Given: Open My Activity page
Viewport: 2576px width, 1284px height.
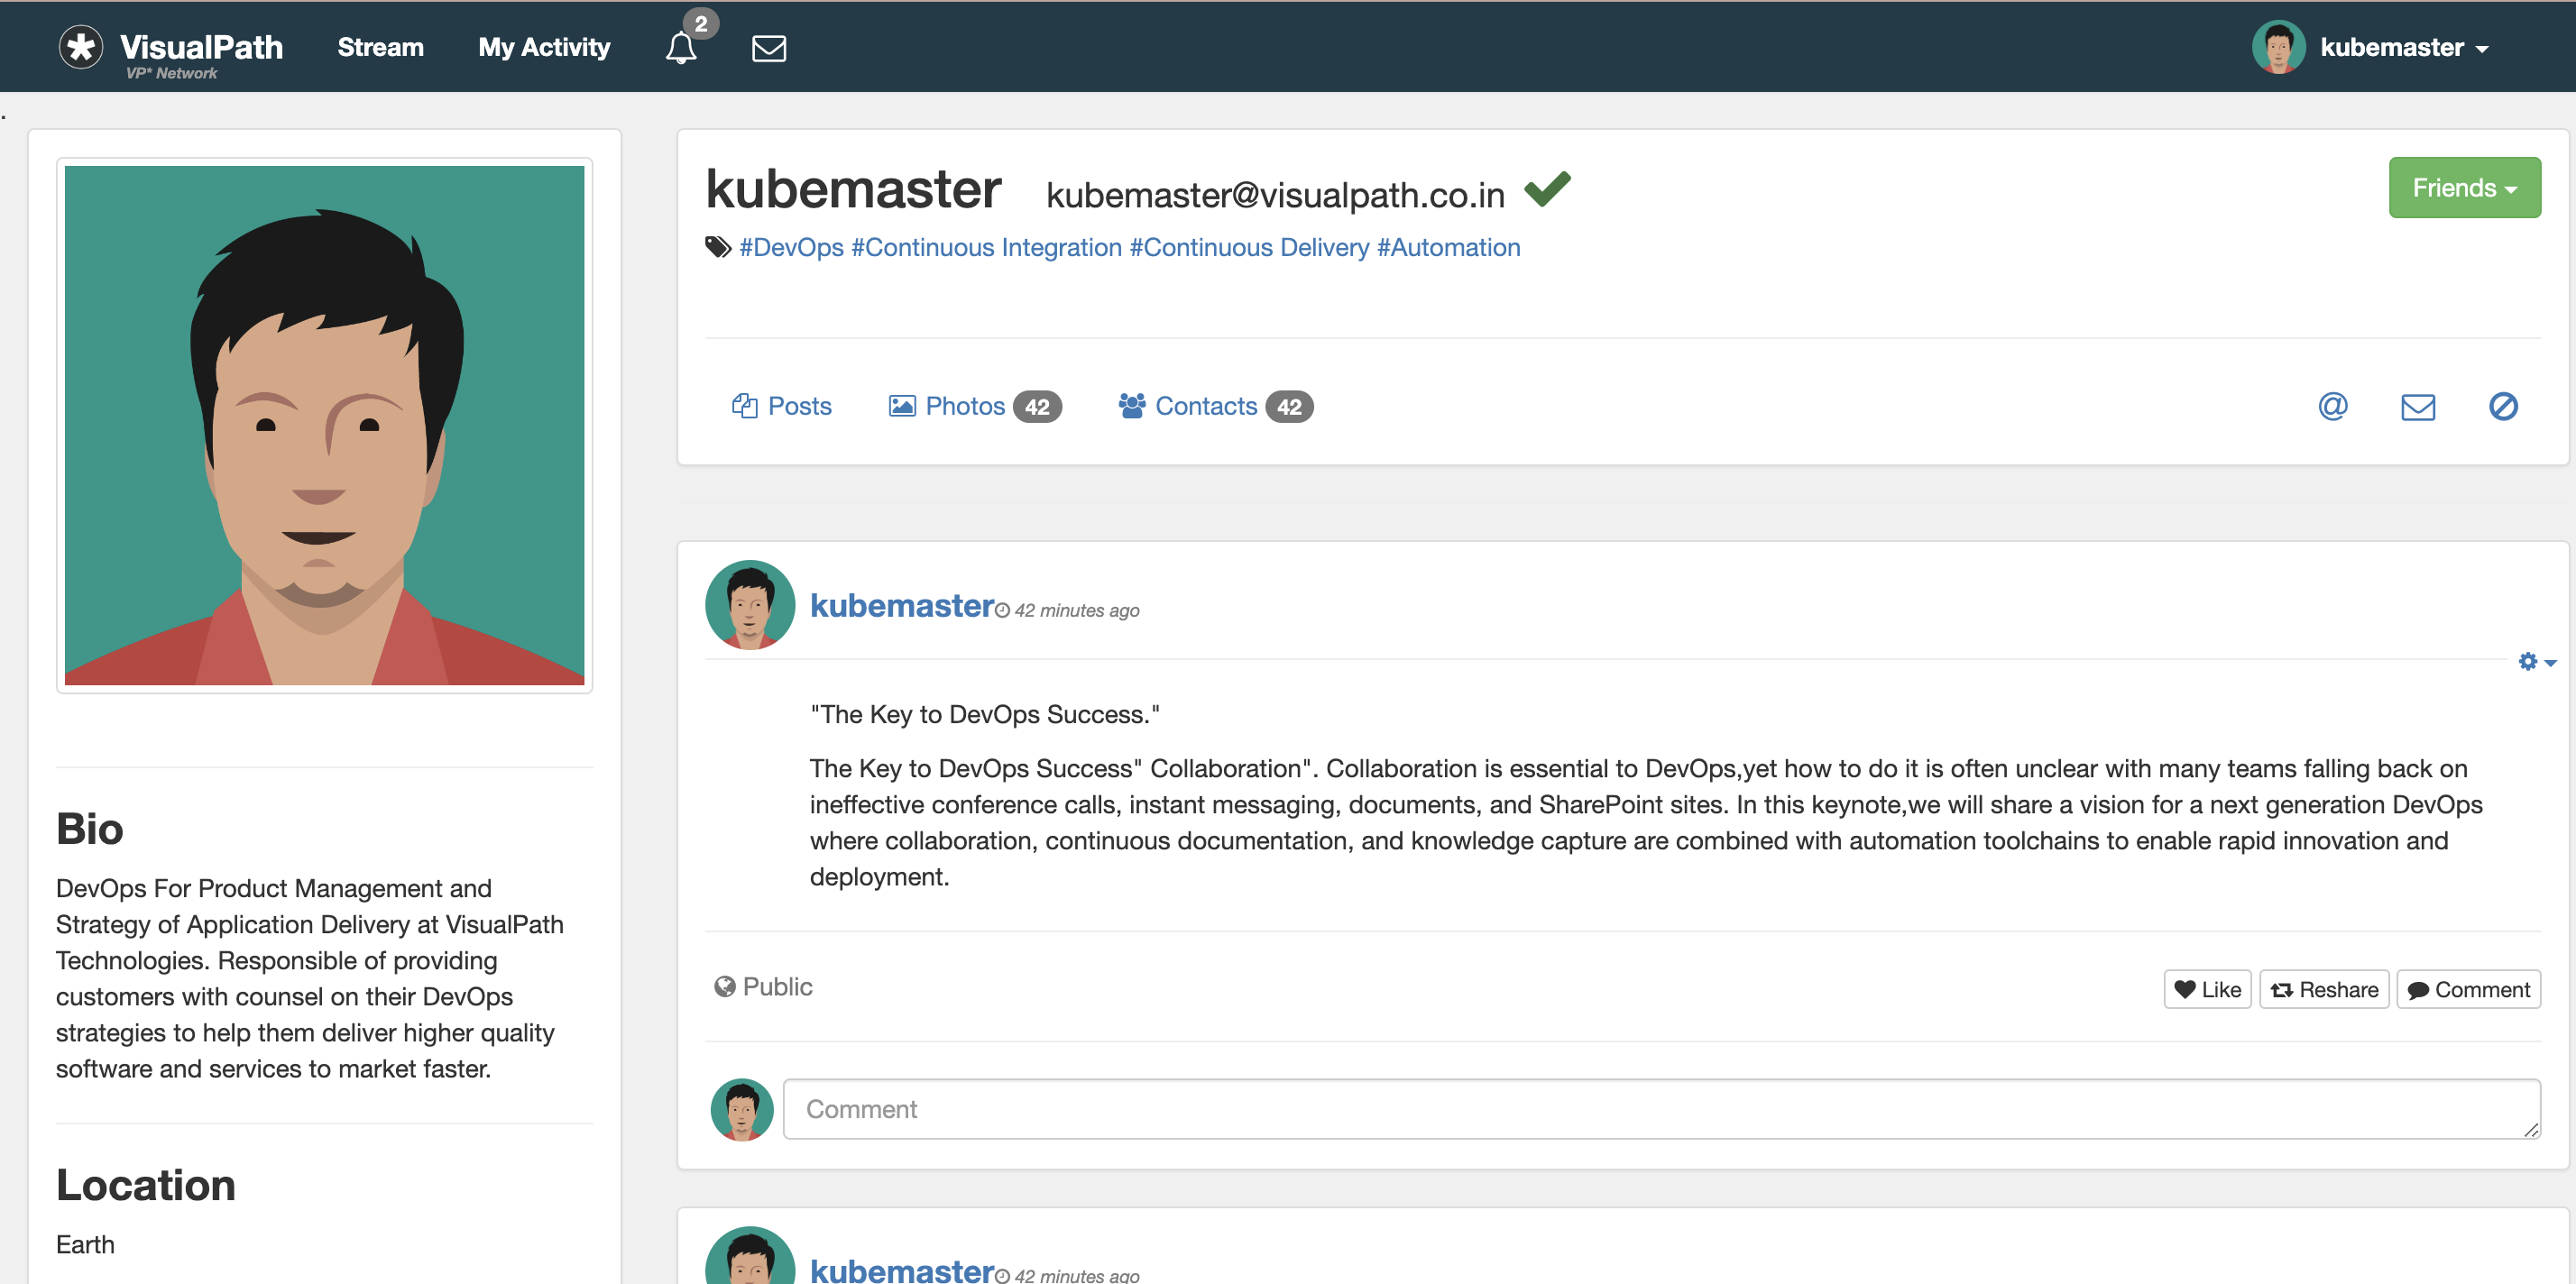Looking at the screenshot, I should (544, 47).
